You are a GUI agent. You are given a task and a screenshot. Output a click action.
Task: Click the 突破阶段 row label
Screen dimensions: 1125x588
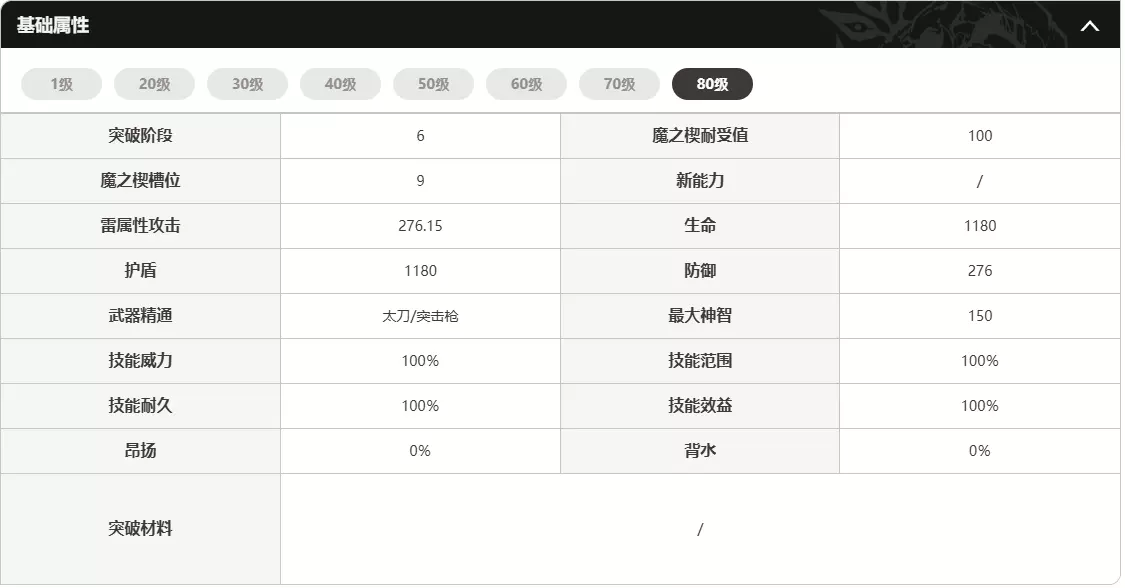pos(140,136)
